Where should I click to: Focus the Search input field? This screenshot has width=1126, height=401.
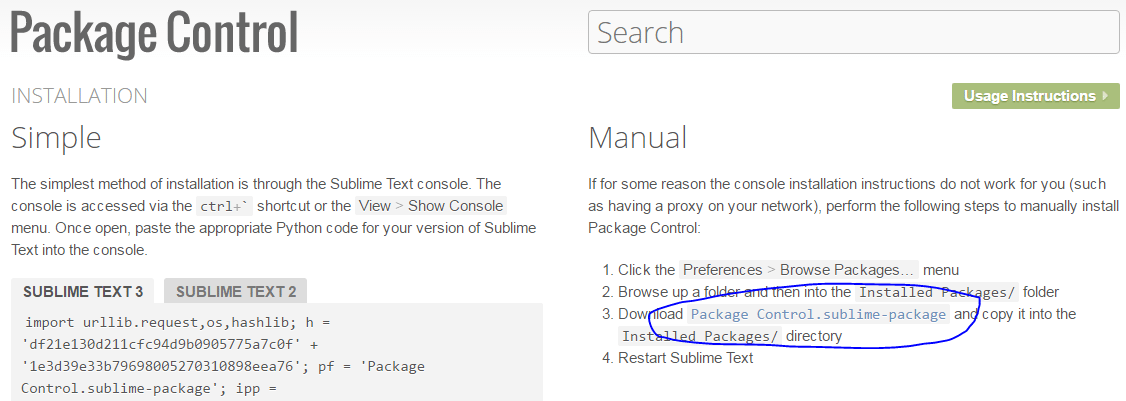(x=853, y=32)
